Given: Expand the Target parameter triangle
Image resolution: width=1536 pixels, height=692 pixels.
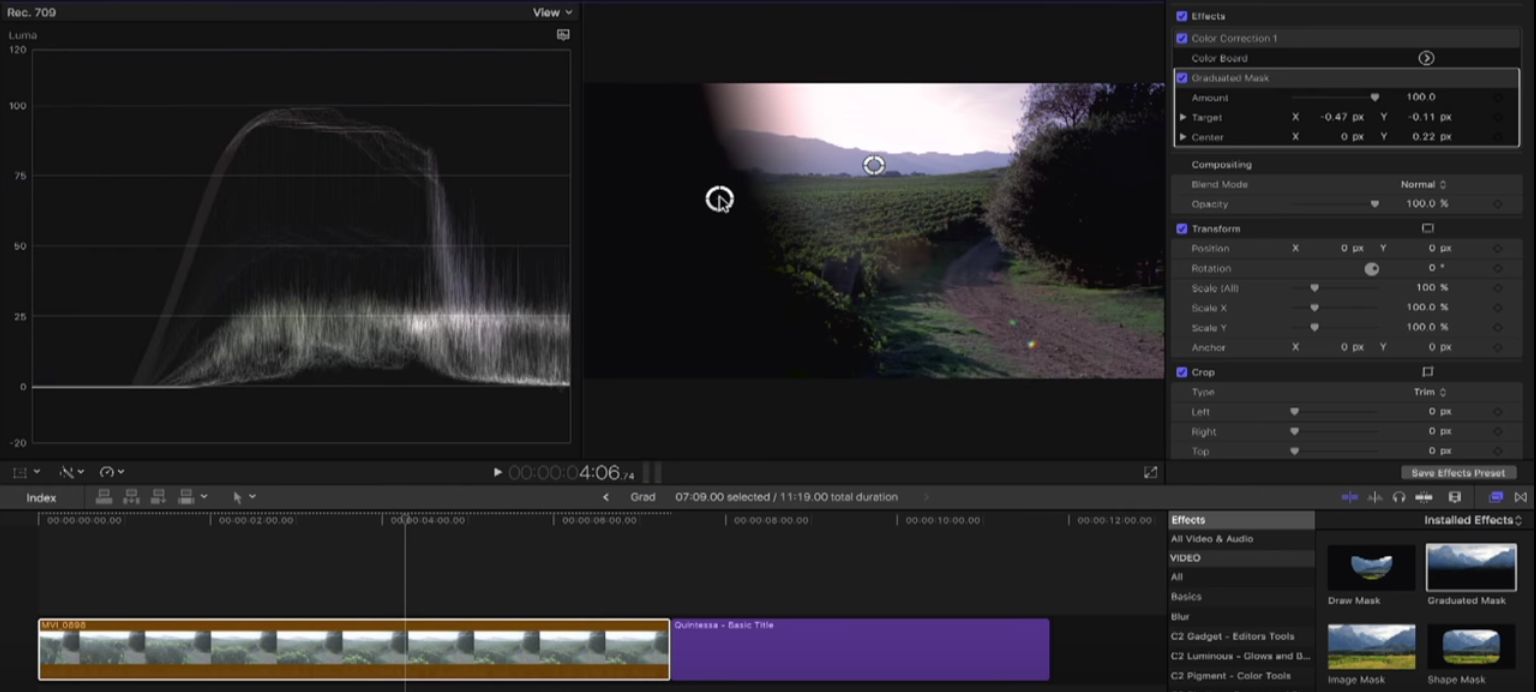Looking at the screenshot, I should pyautogui.click(x=1183, y=118).
